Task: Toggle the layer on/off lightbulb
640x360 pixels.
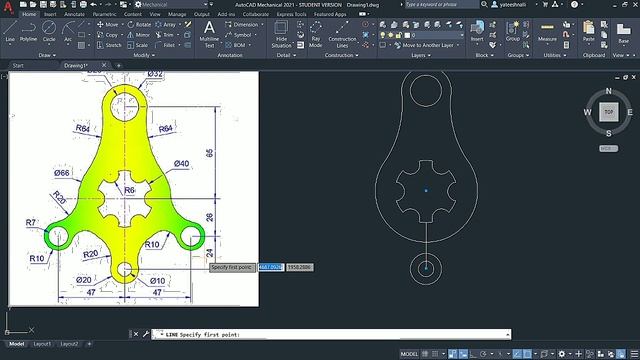Action: 382,35
